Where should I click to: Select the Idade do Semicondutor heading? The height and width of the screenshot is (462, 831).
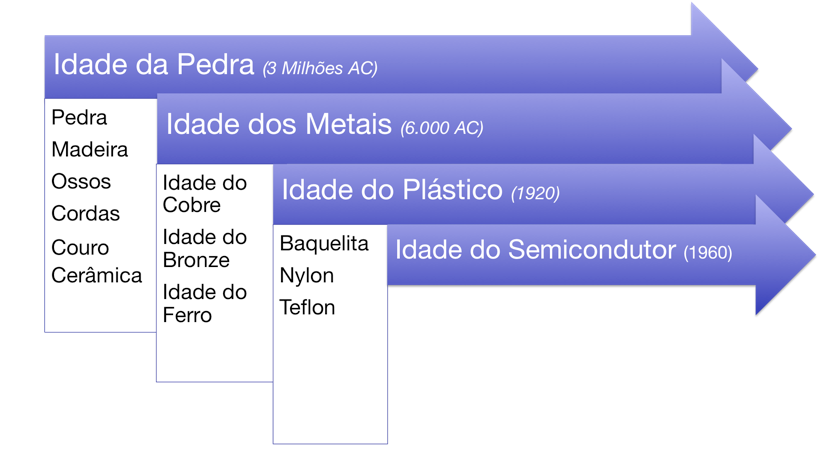(x=535, y=250)
